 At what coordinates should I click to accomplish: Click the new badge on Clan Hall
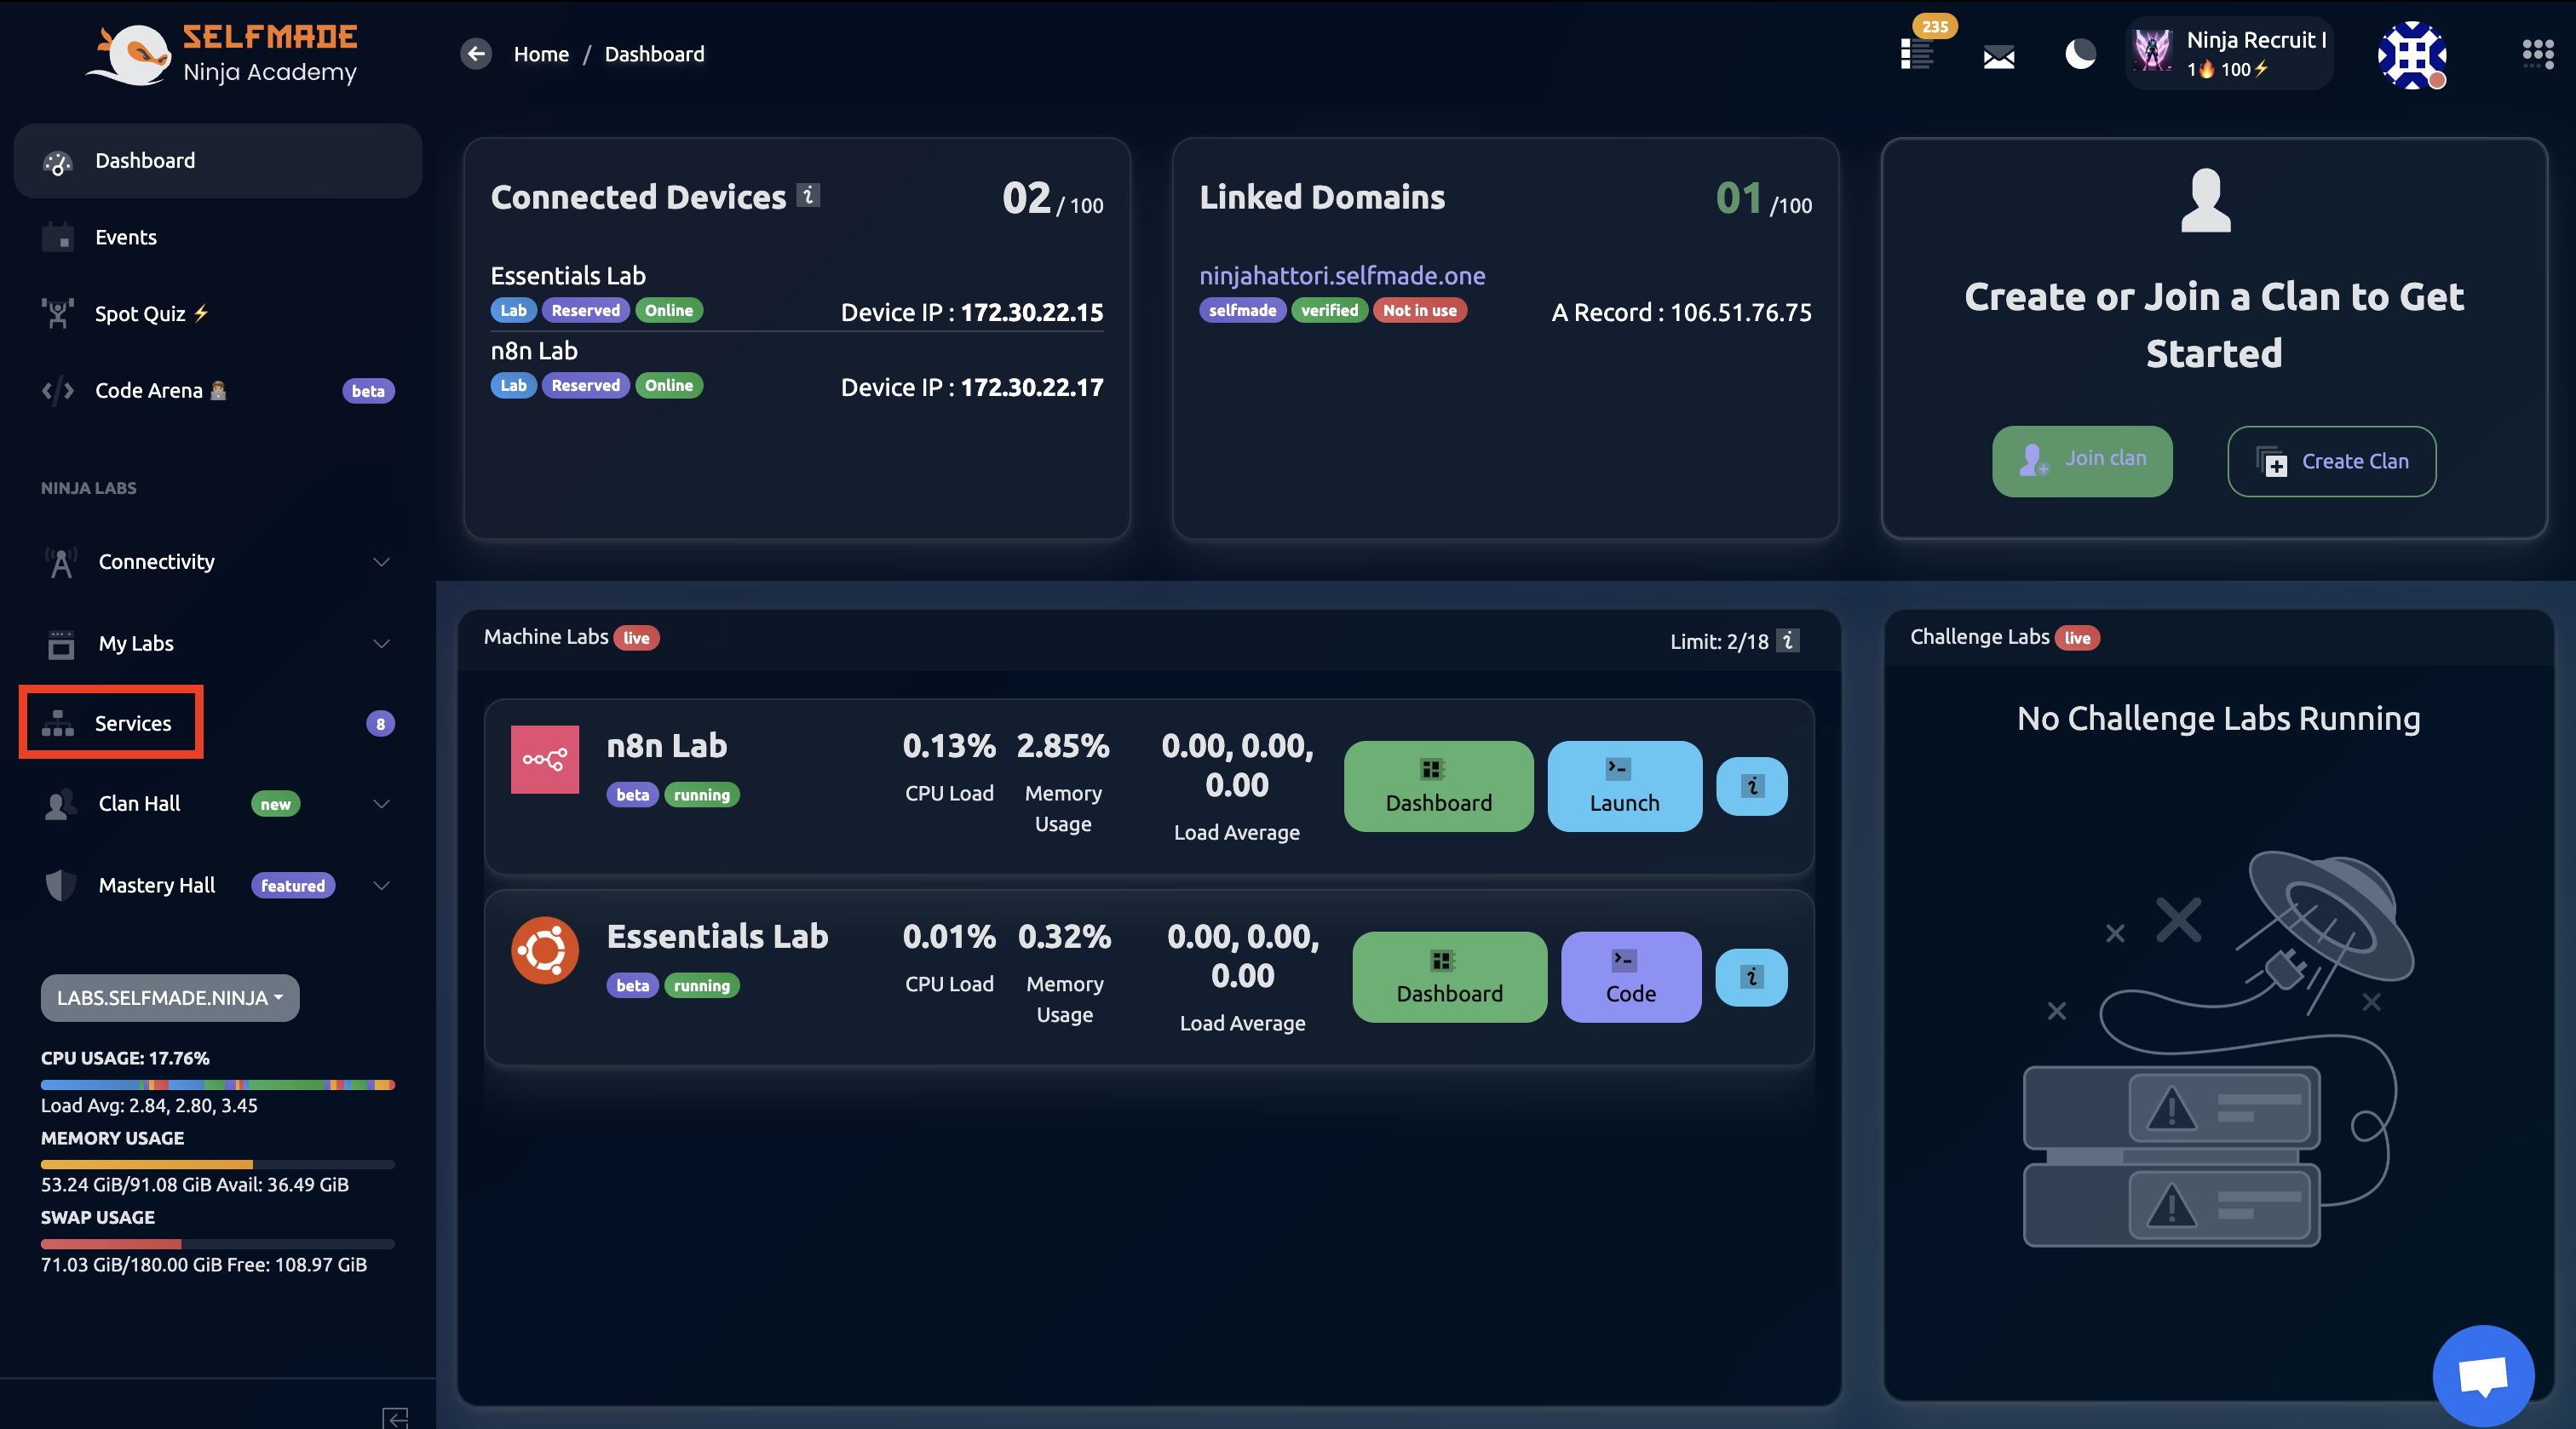[x=275, y=804]
